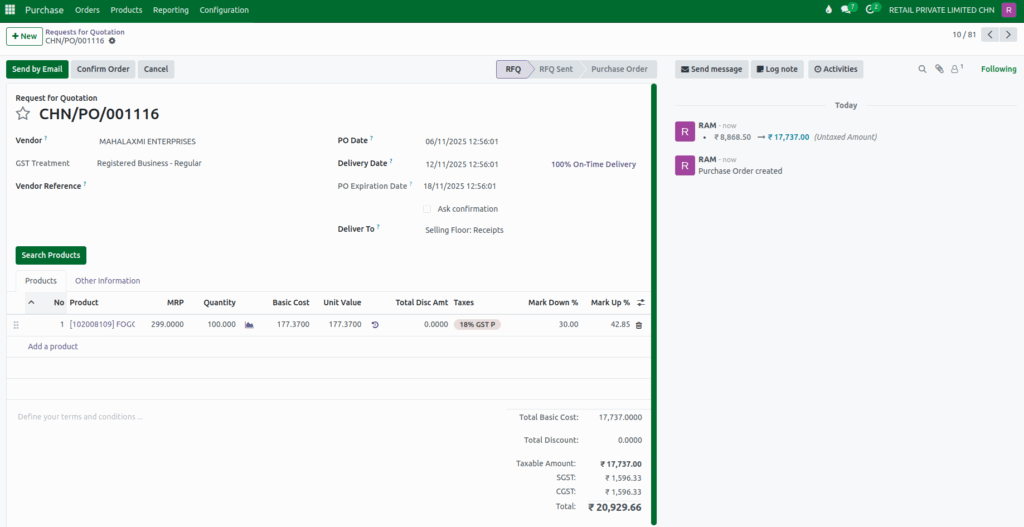Viewport: 1024px width, 527px height.
Task: Show followers person icon
Action: coord(957,68)
